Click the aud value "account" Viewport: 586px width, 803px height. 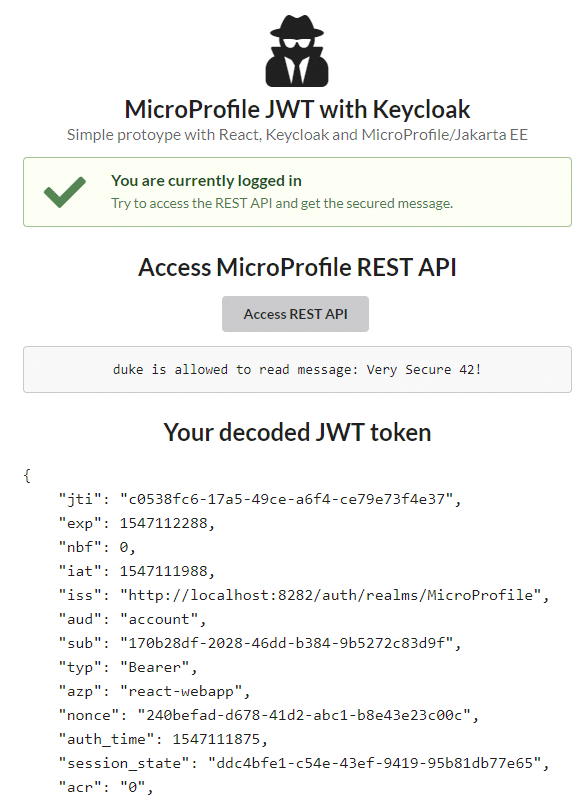pos(159,619)
